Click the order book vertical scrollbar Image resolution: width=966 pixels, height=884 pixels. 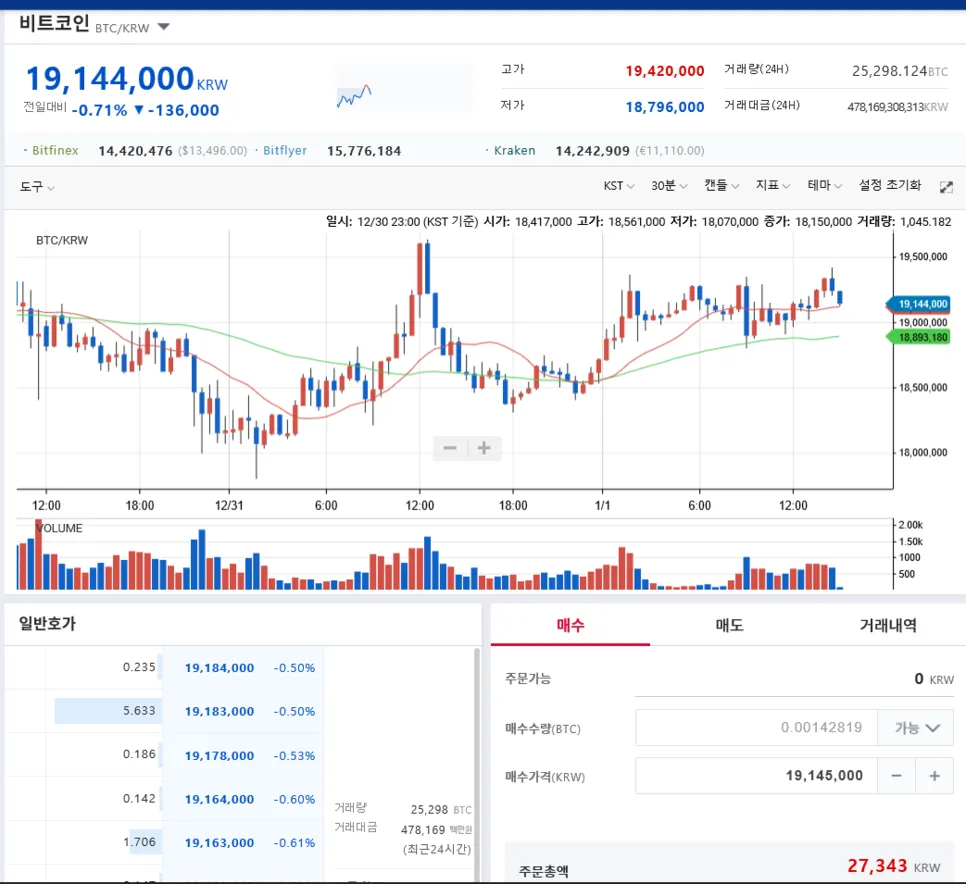(x=476, y=764)
